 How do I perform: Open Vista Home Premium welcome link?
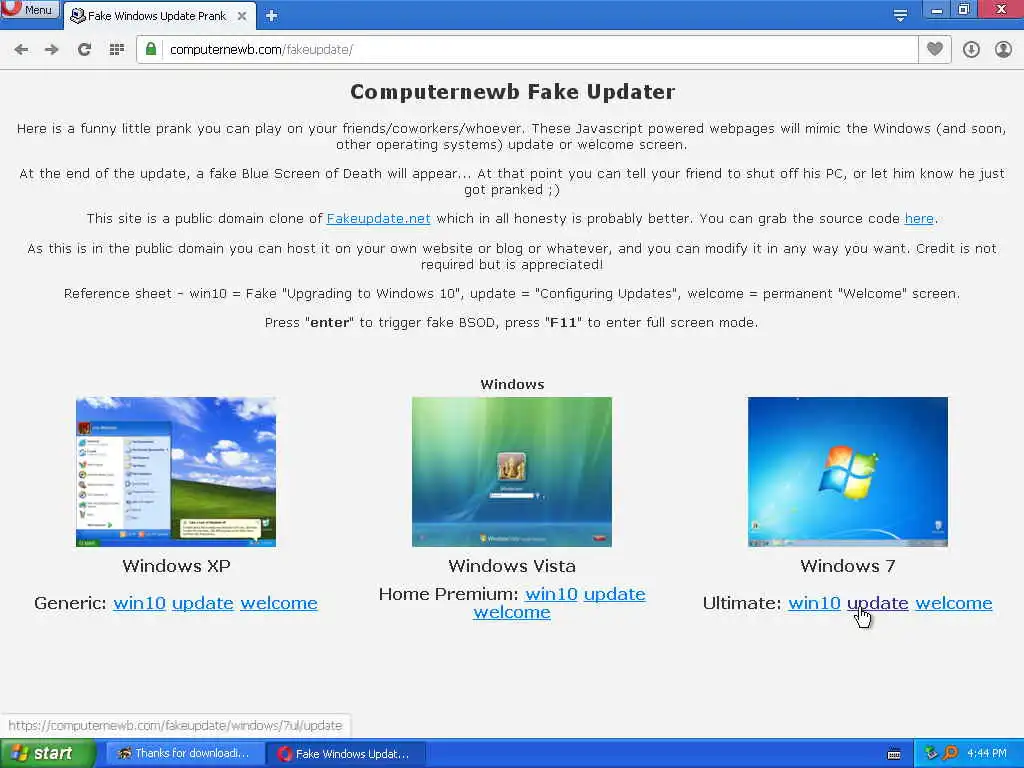[x=512, y=612]
